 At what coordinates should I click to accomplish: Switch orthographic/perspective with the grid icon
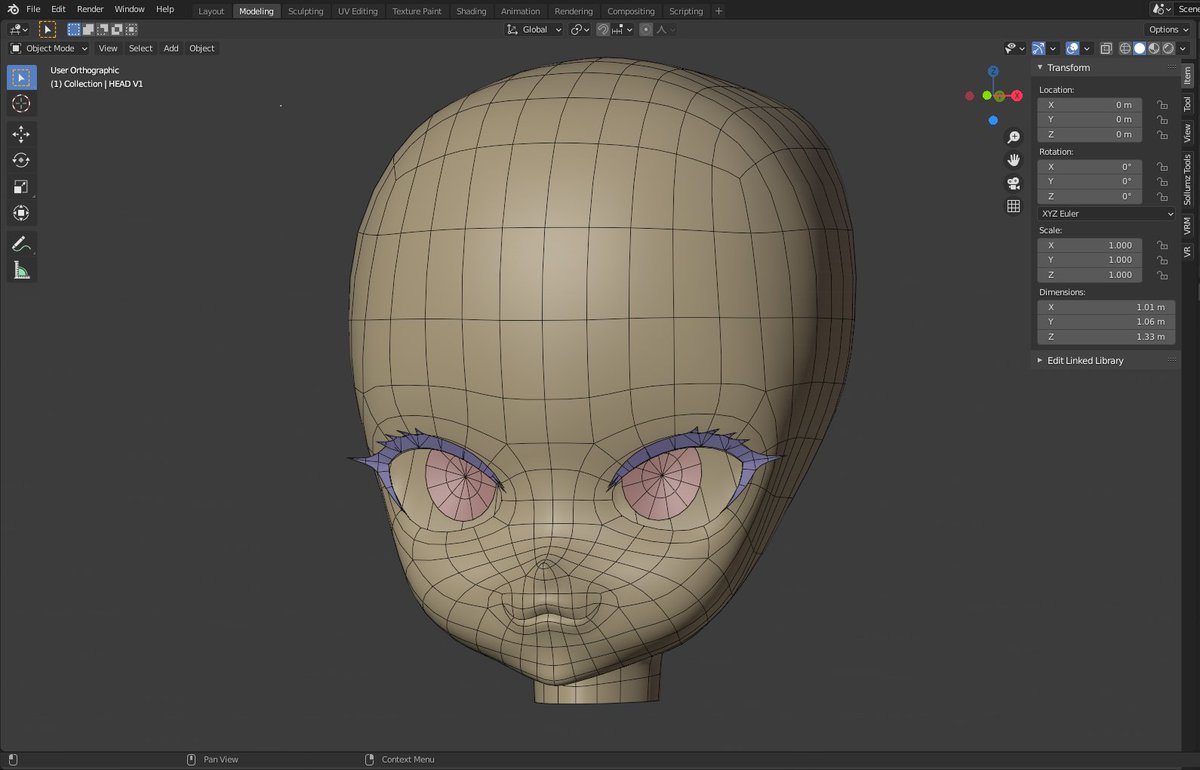pyautogui.click(x=1013, y=206)
